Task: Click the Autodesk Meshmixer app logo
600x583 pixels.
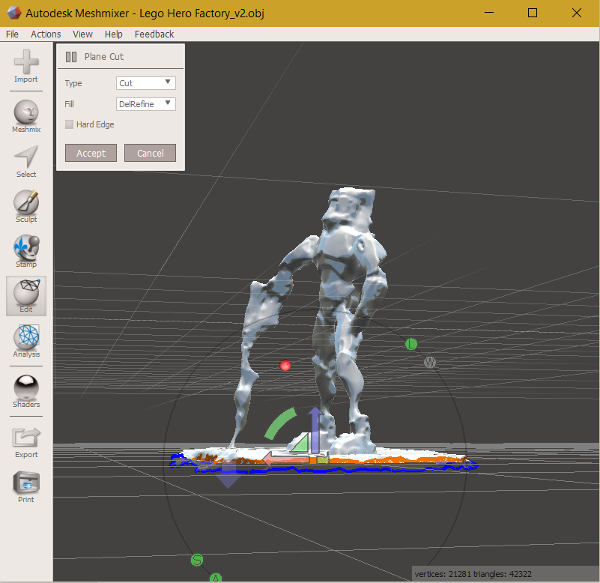Action: tap(14, 13)
